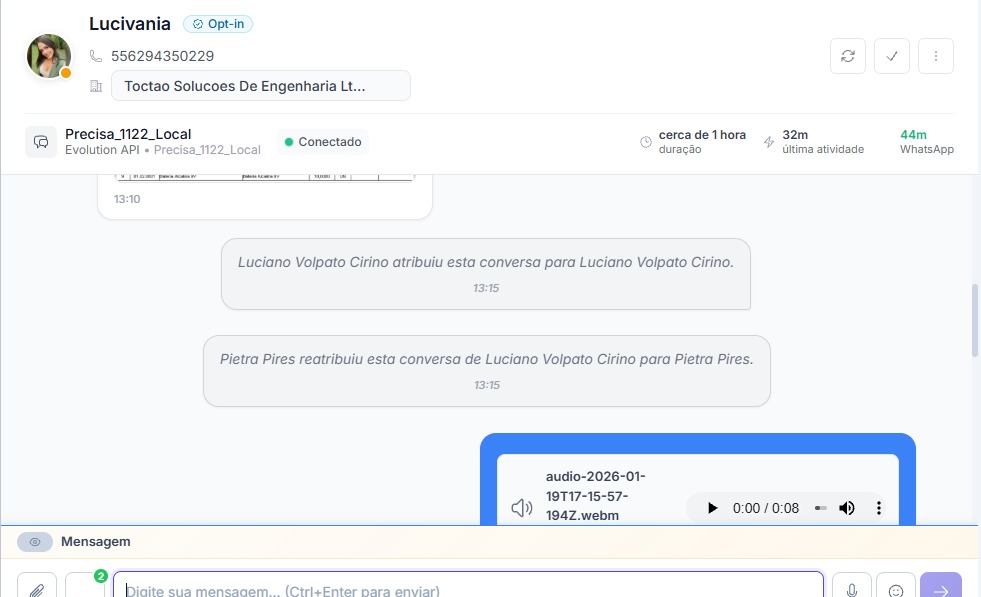Viewport: 981px width, 597px height.
Task: Click the Precisa_1122_Local channel chat icon
Action: 41,142
